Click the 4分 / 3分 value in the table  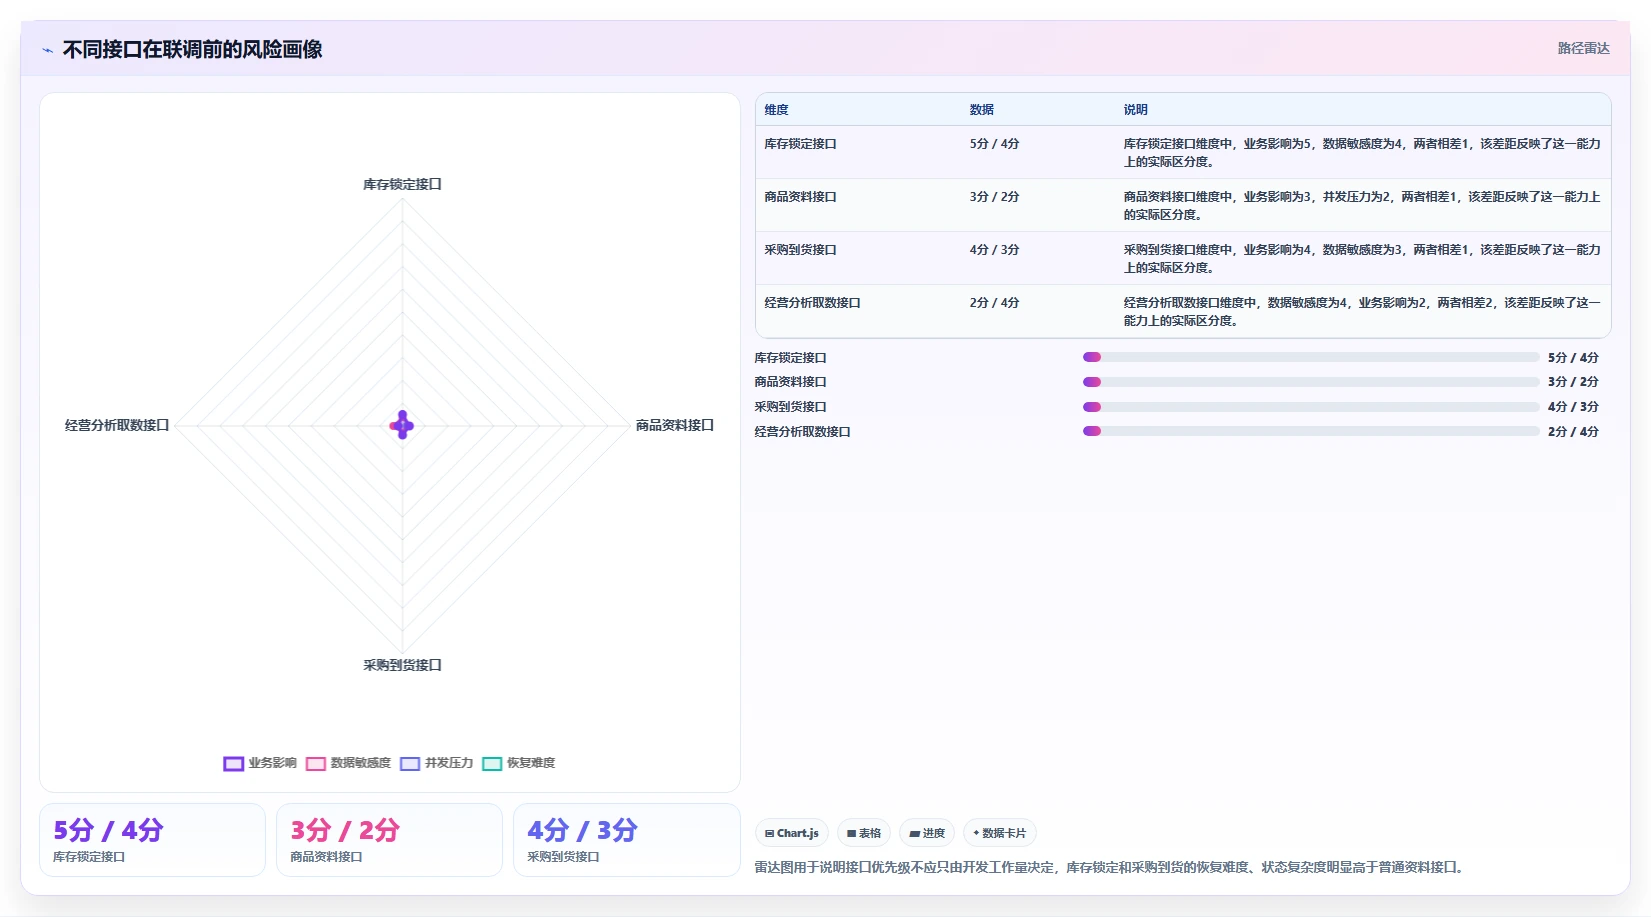click(994, 250)
